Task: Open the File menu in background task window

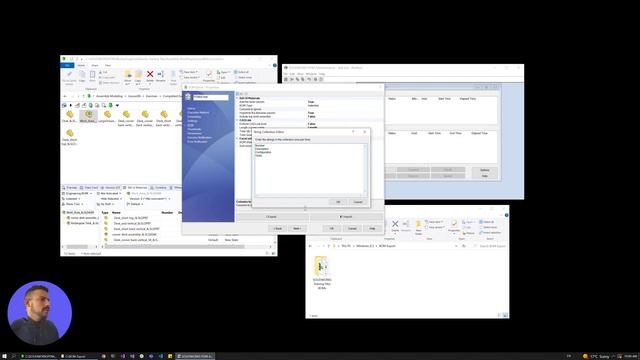Action: tap(286, 74)
